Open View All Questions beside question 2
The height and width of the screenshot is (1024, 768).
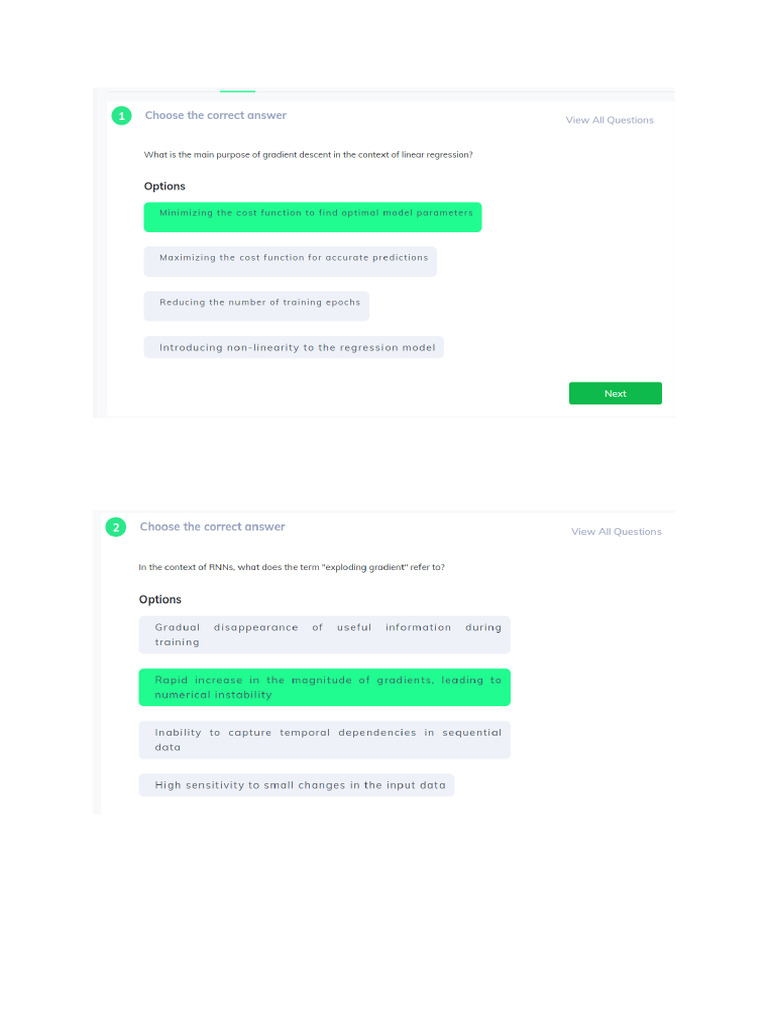tap(616, 532)
